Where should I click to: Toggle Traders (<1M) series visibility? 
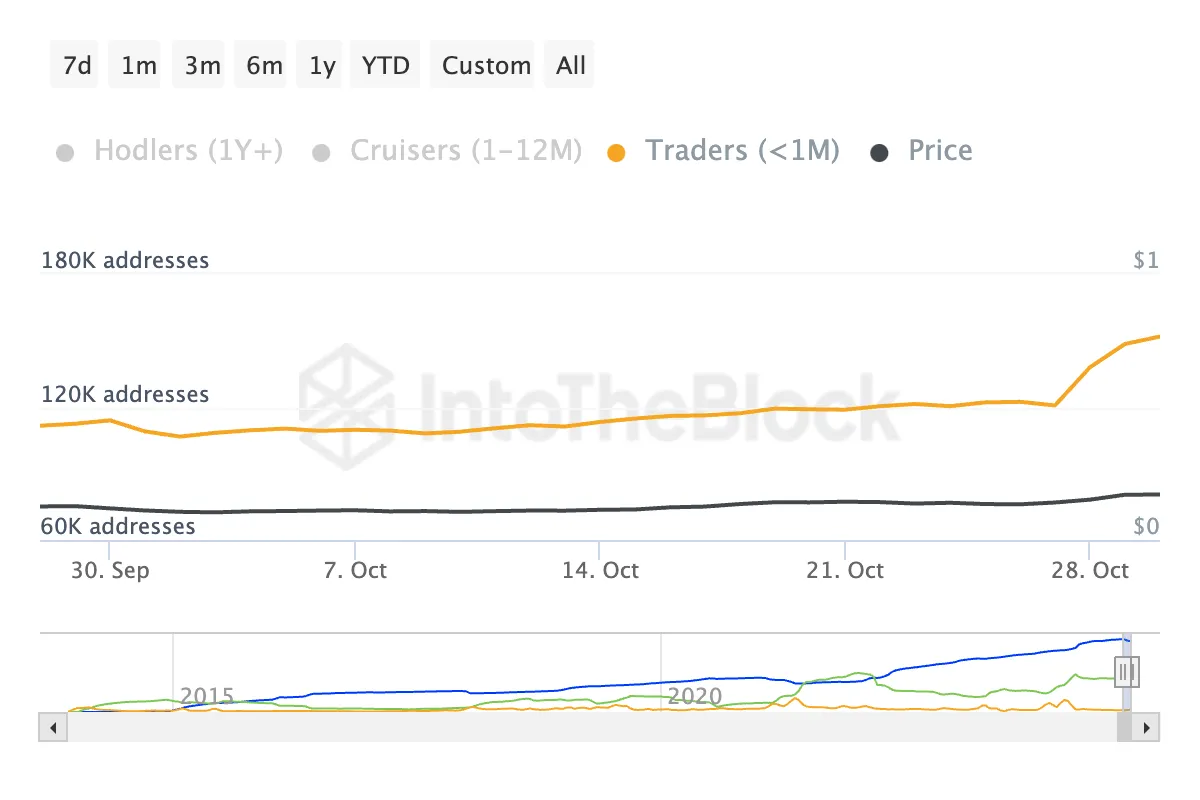[741, 151]
